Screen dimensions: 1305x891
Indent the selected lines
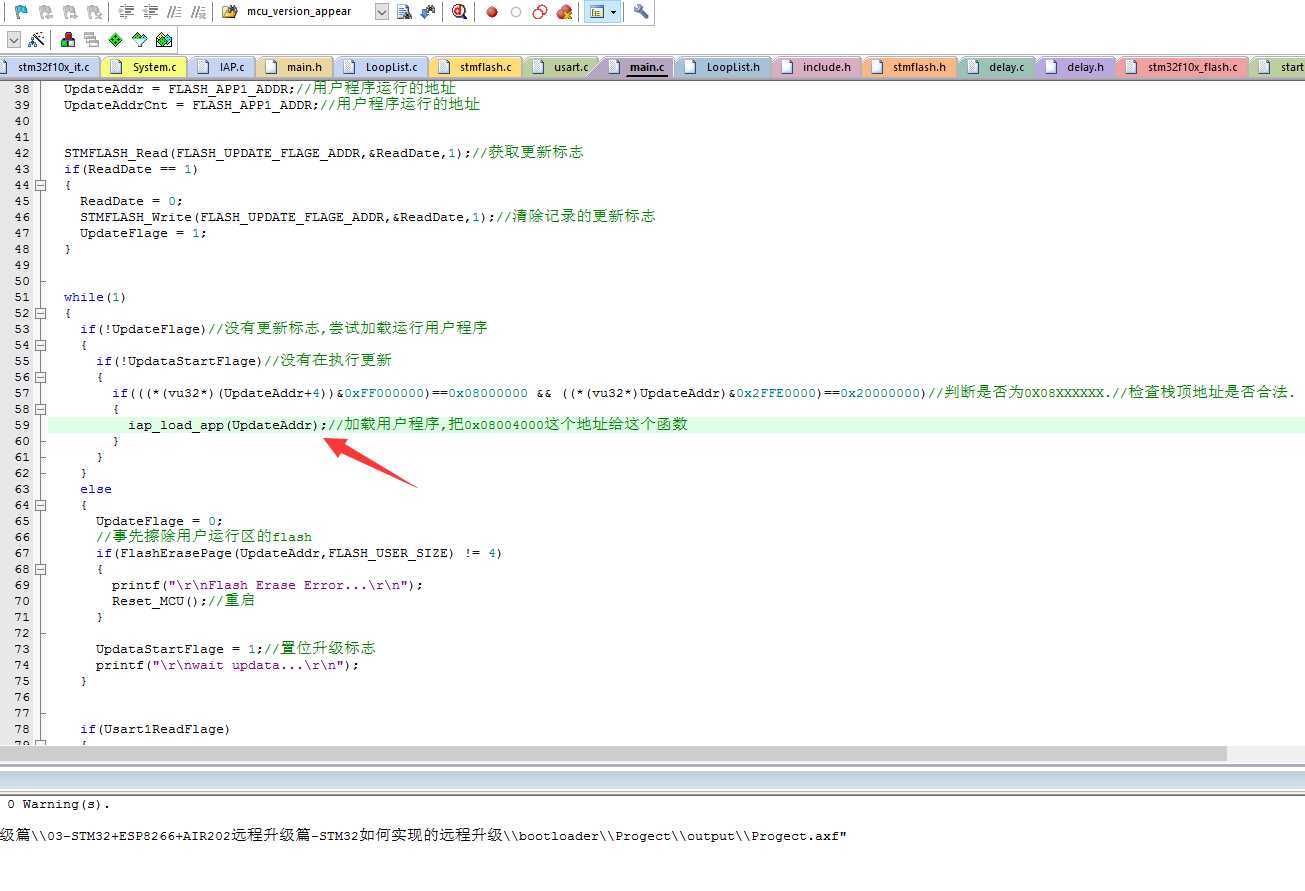126,12
